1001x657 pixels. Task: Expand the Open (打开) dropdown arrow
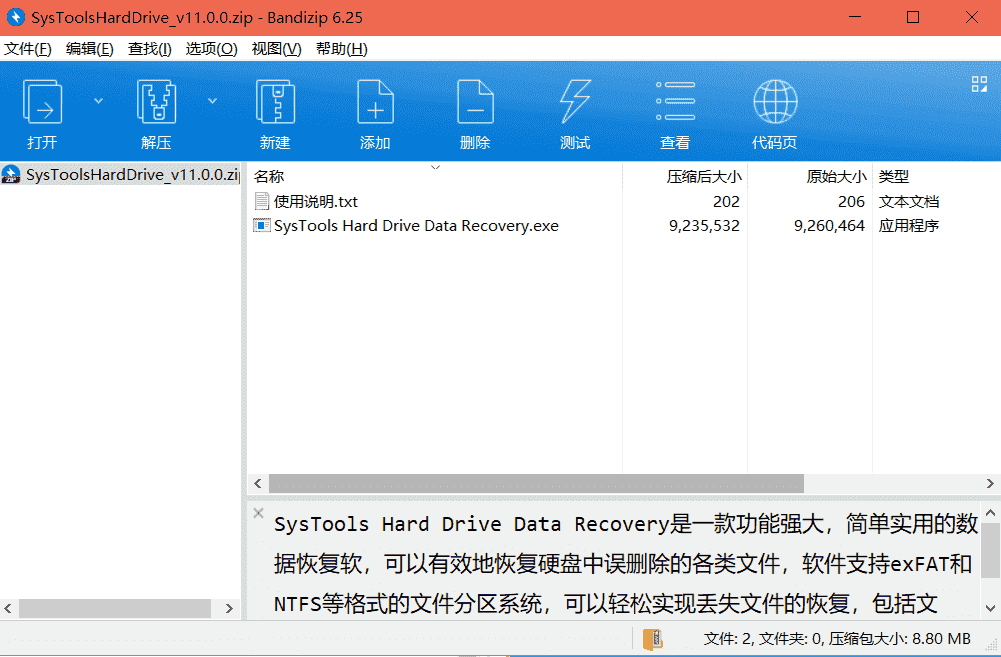tap(98, 101)
